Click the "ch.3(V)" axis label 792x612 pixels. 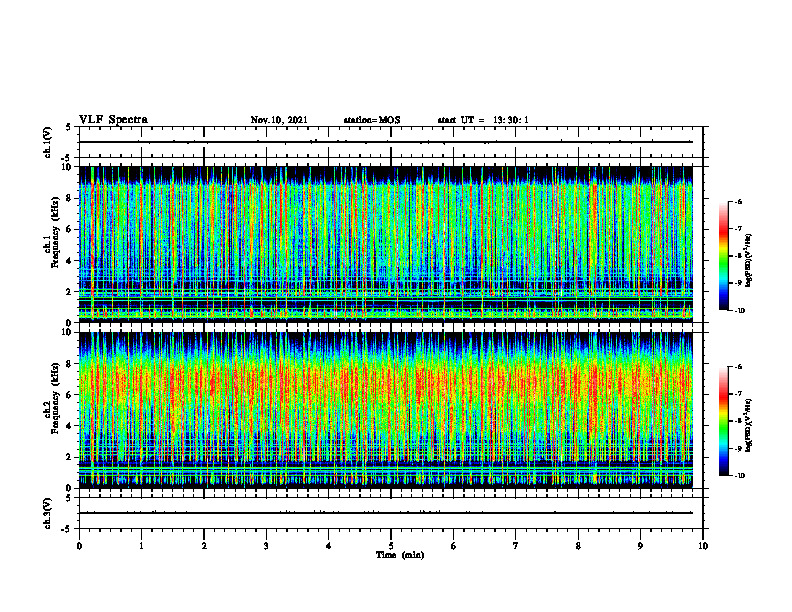[48, 513]
